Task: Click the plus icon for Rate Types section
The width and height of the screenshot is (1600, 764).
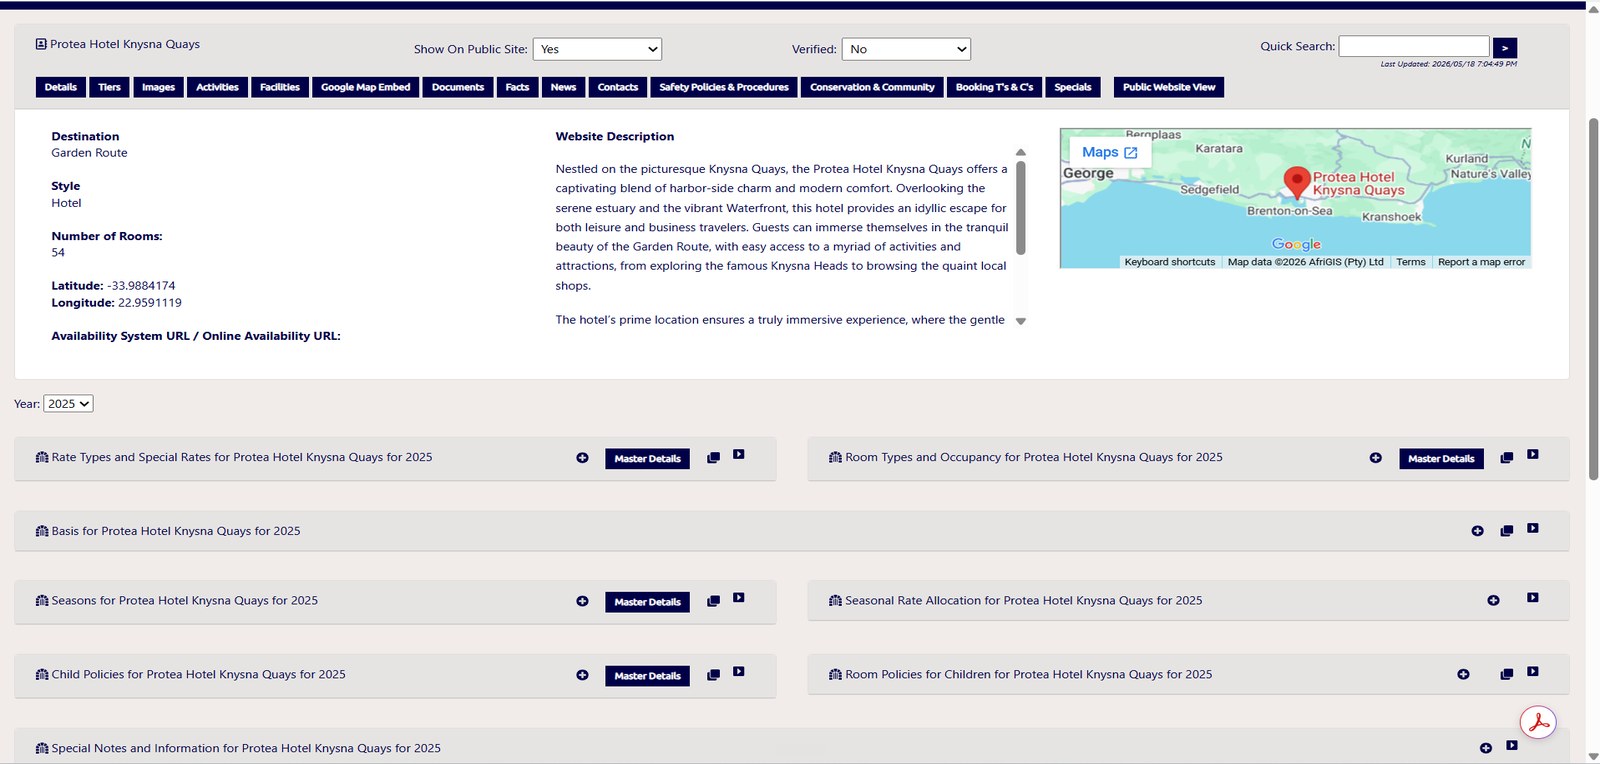Action: click(582, 458)
